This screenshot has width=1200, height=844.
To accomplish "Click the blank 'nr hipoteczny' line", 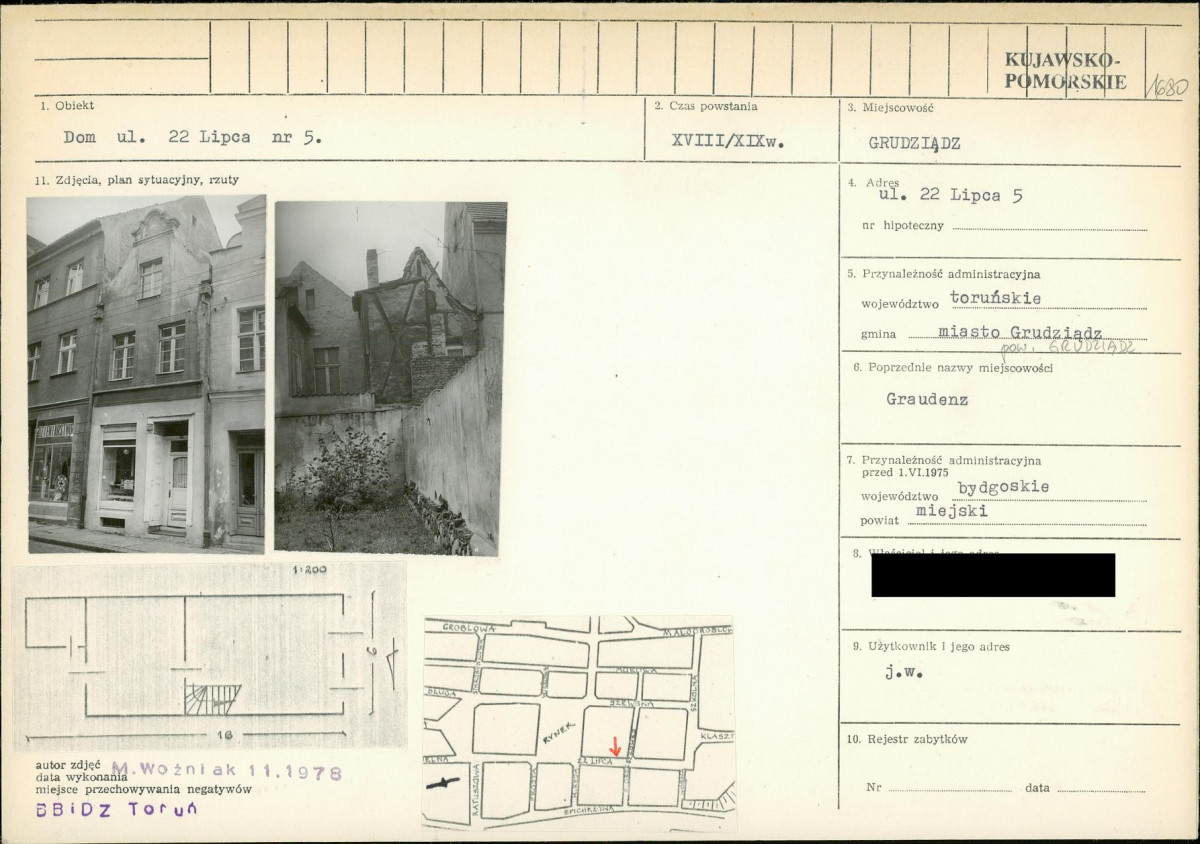I will pyautogui.click(x=1049, y=228).
